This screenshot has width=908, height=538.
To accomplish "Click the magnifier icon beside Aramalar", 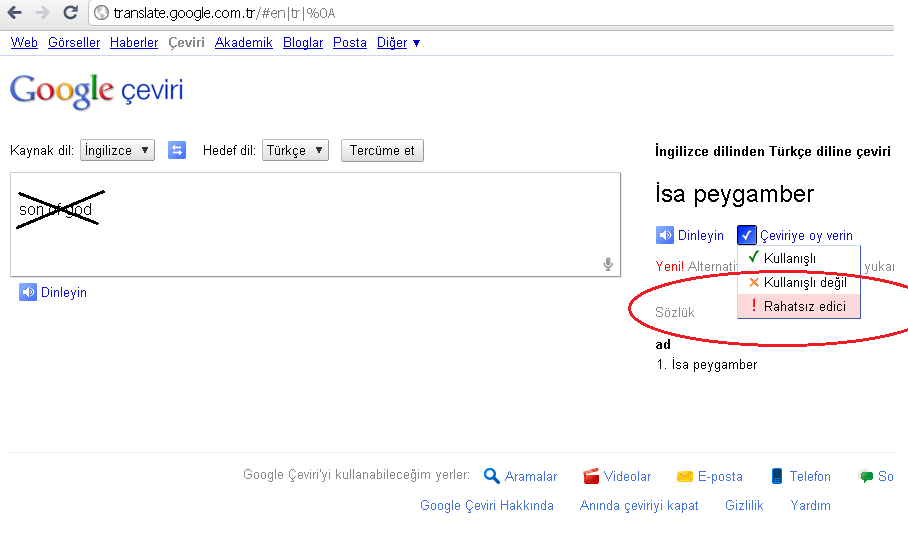I will point(491,475).
